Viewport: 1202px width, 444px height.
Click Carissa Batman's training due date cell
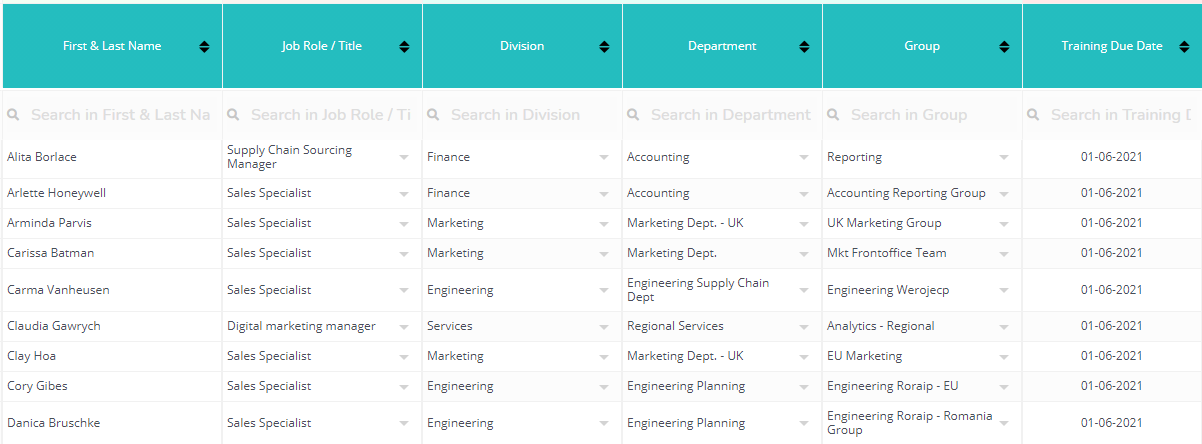click(1112, 253)
